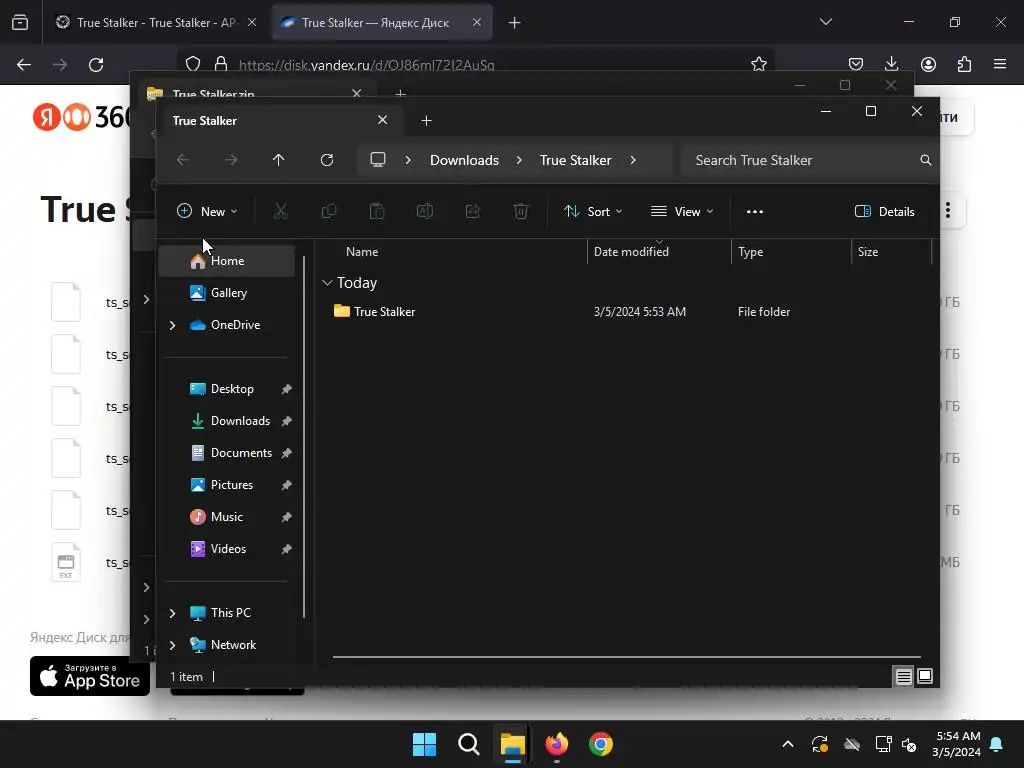Click the search magnifier in Explorer search box

tap(925, 160)
